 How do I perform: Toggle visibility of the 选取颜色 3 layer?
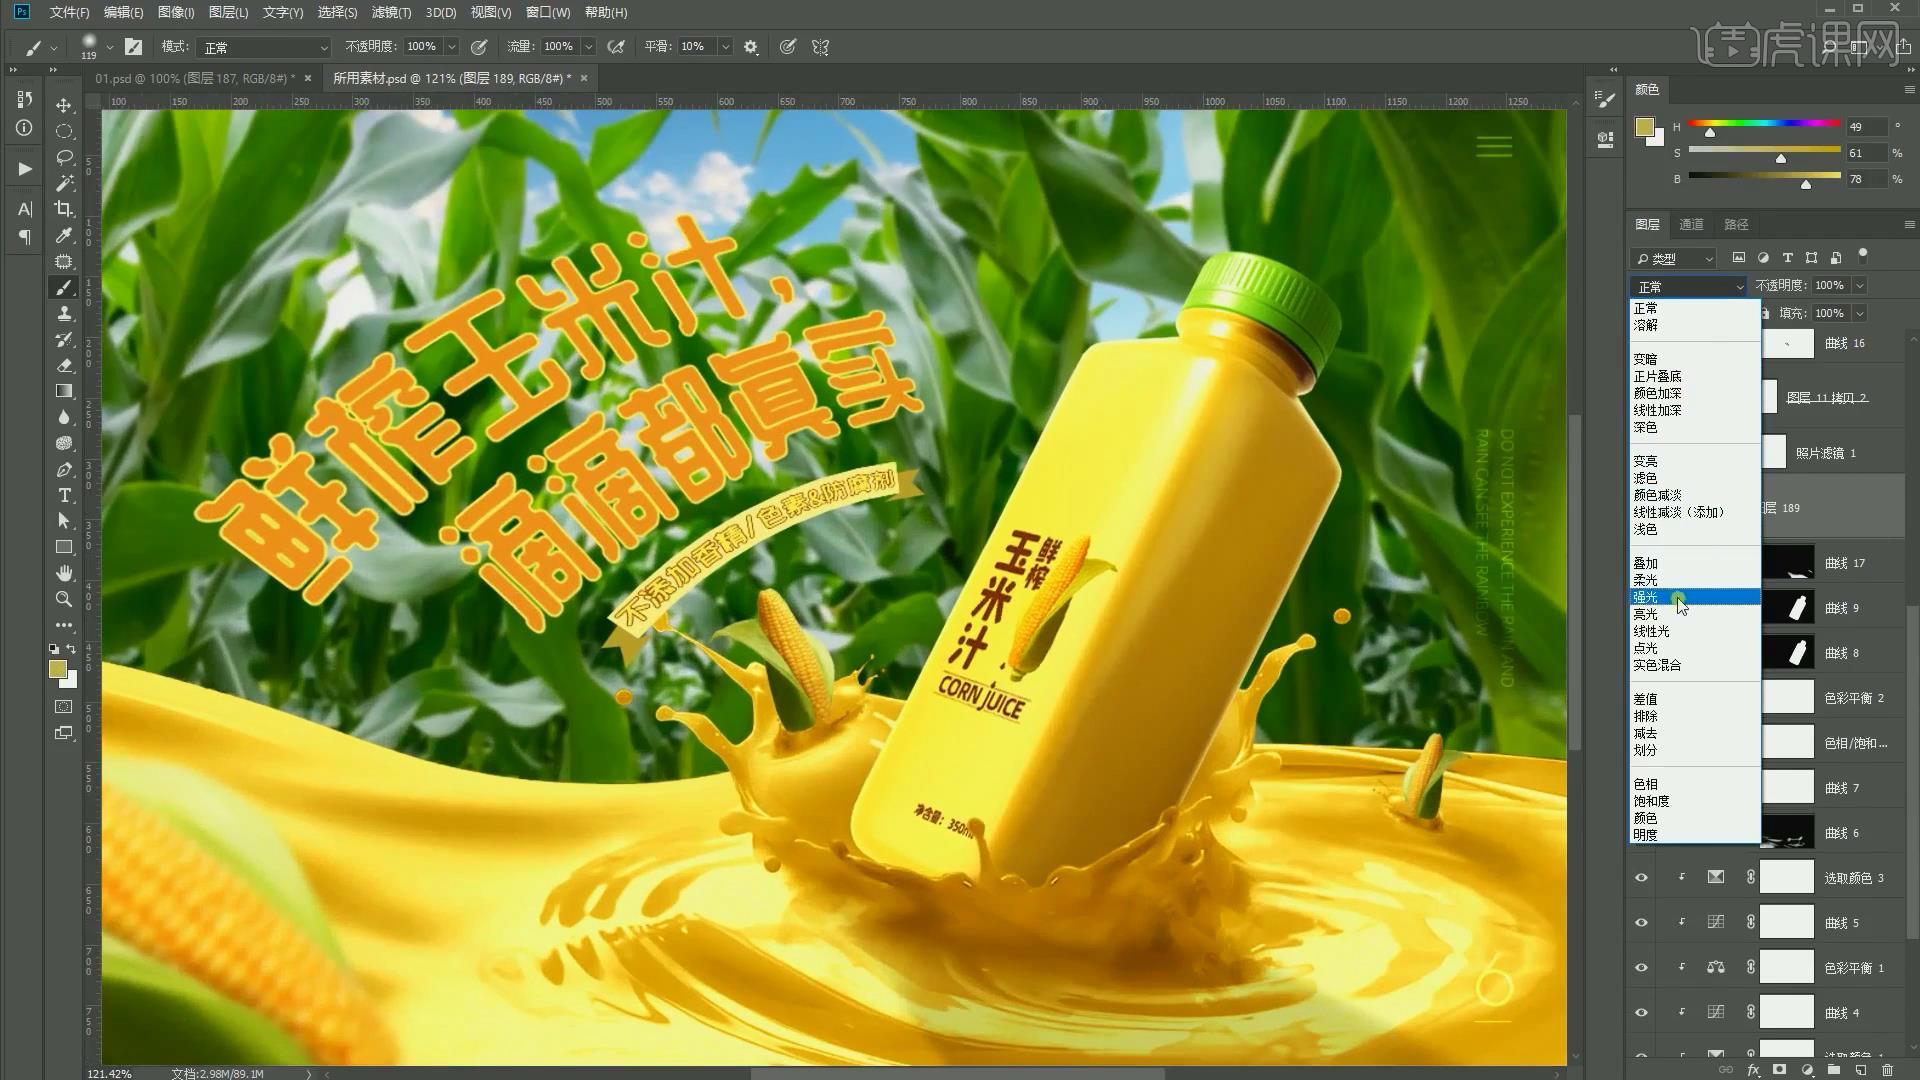coord(1640,877)
